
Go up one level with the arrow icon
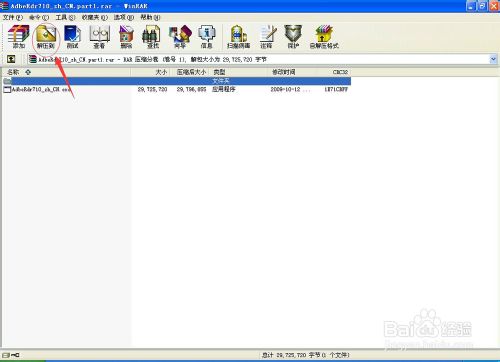click(11, 59)
